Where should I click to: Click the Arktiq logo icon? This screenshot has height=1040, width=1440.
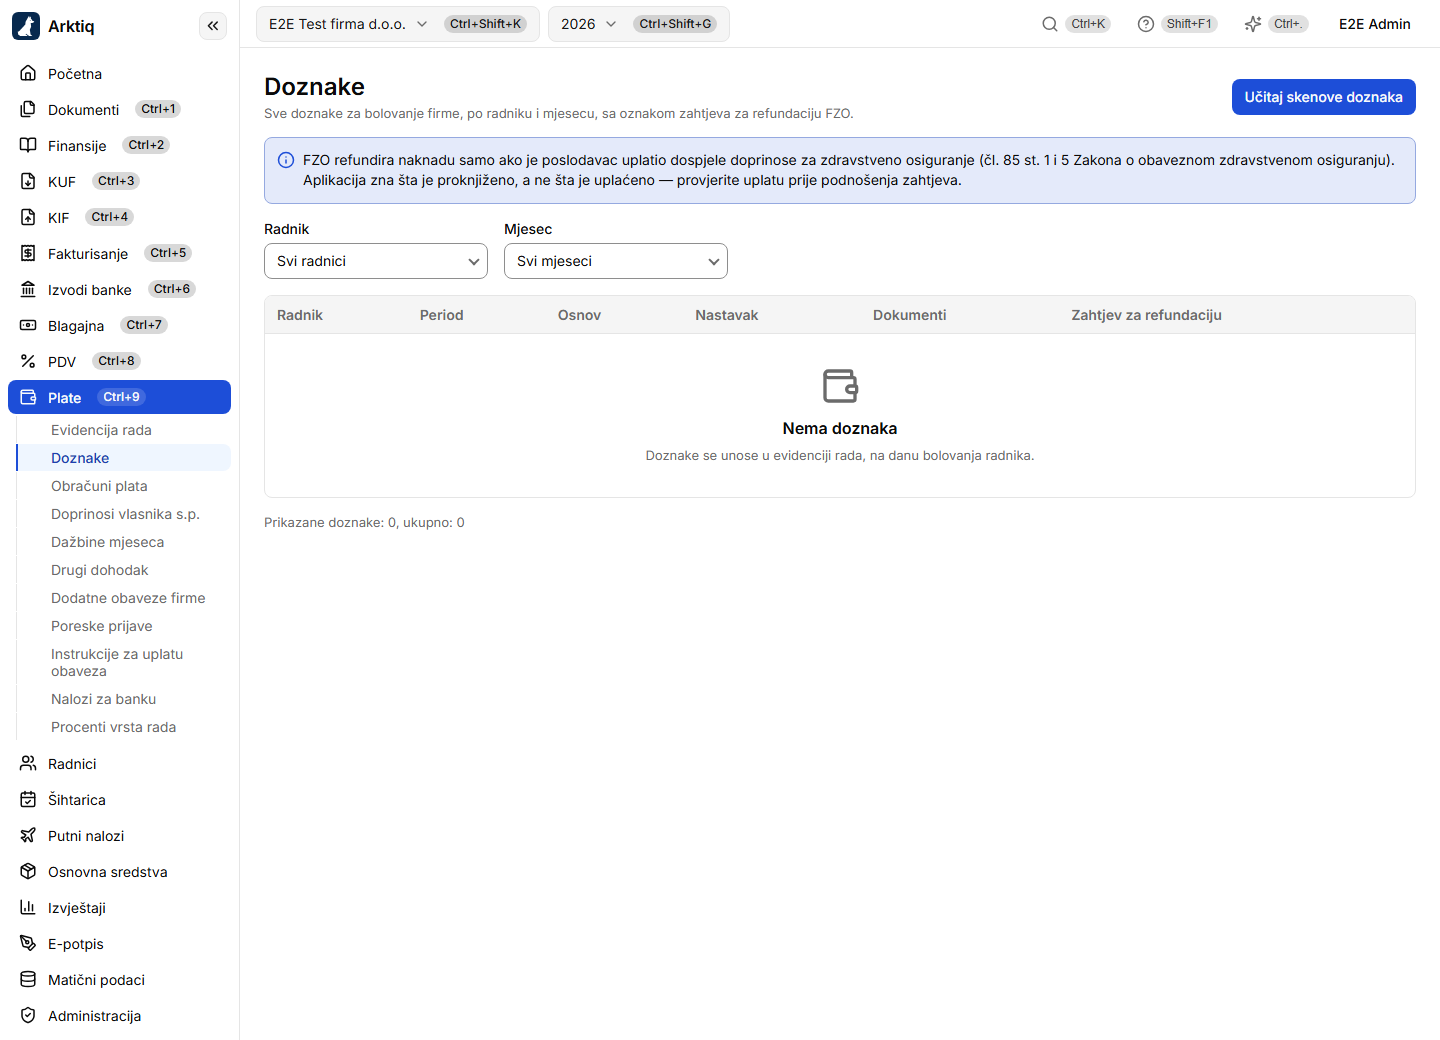[26, 26]
